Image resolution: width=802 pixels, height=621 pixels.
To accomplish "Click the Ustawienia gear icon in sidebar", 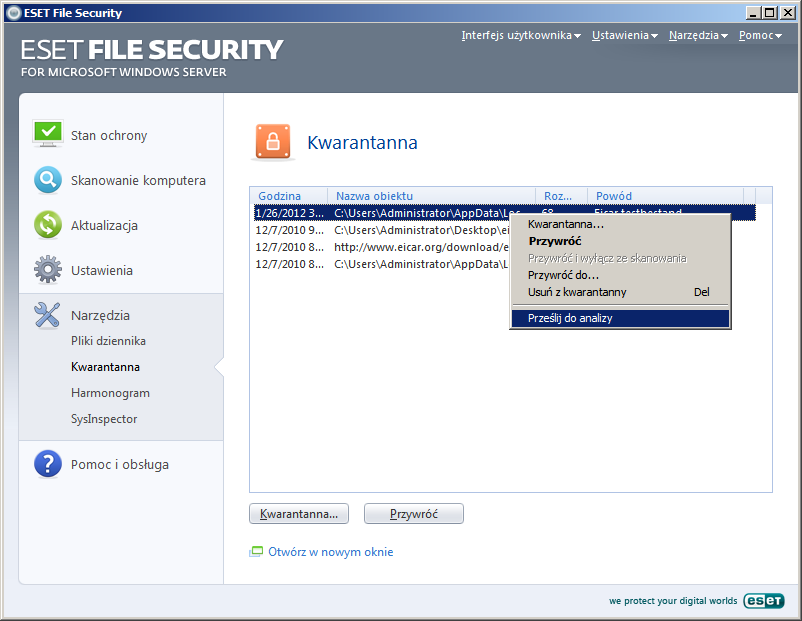I will (48, 270).
